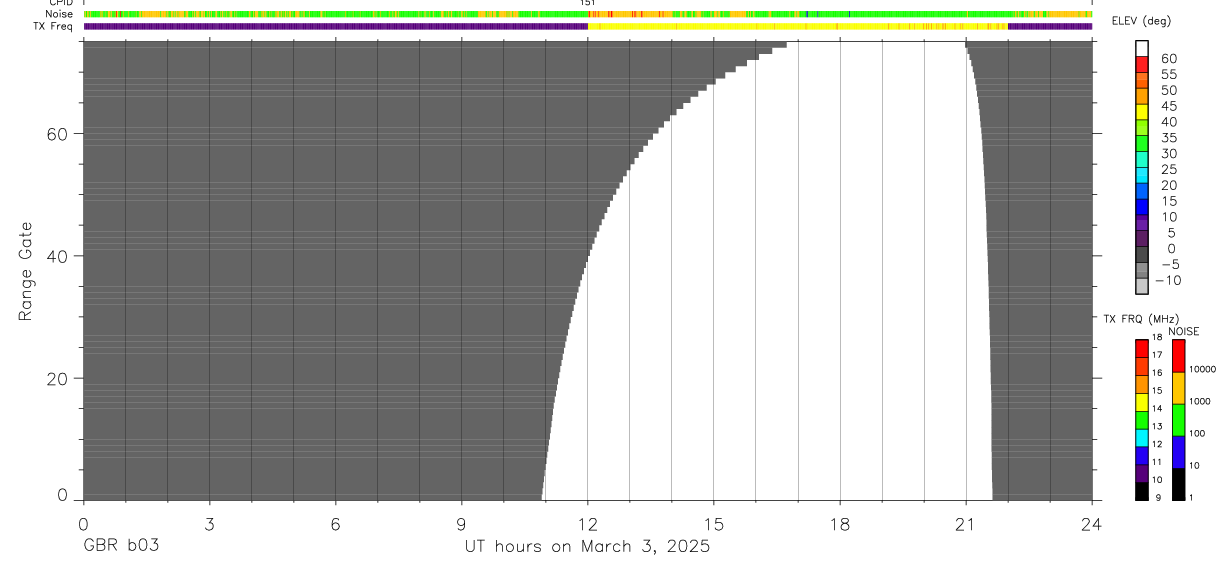
Task: Click the light gray bottom ELEV swatch
Action: (x=1142, y=288)
